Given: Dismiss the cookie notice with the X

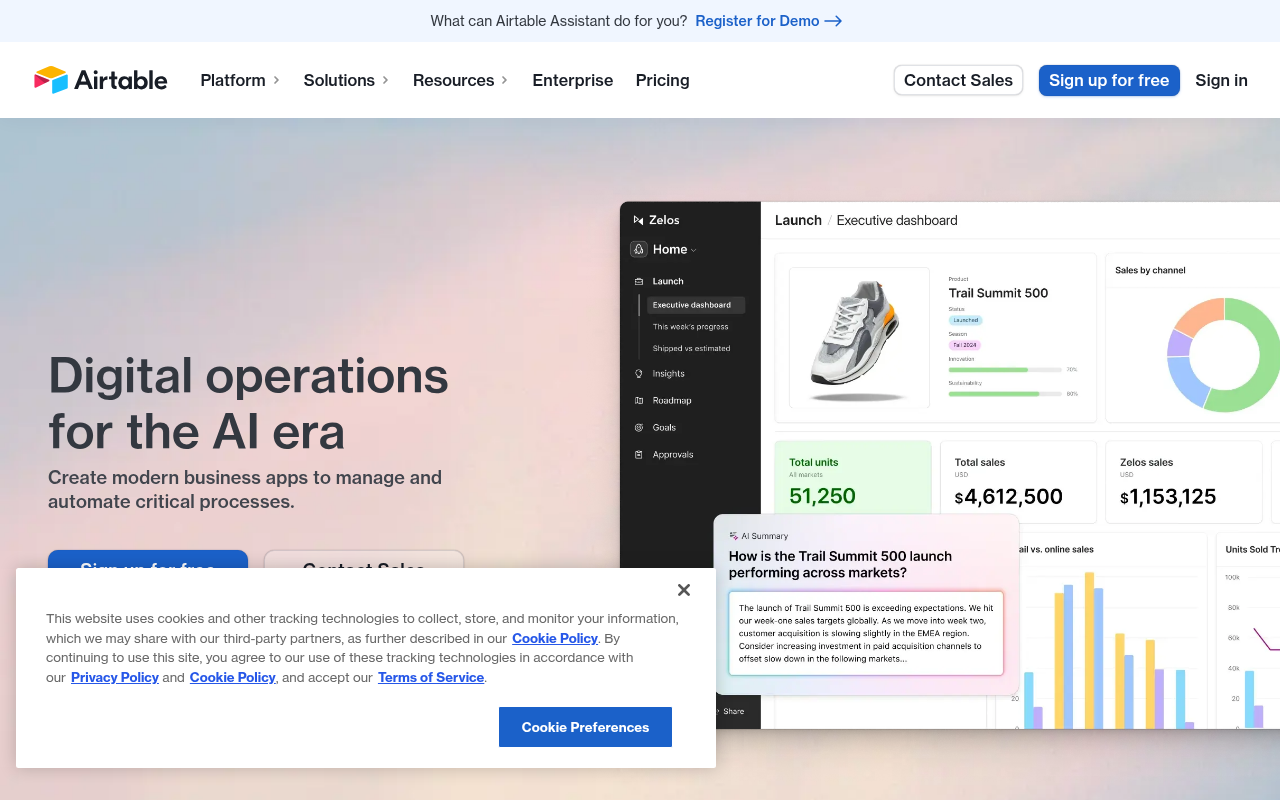Looking at the screenshot, I should tap(684, 590).
